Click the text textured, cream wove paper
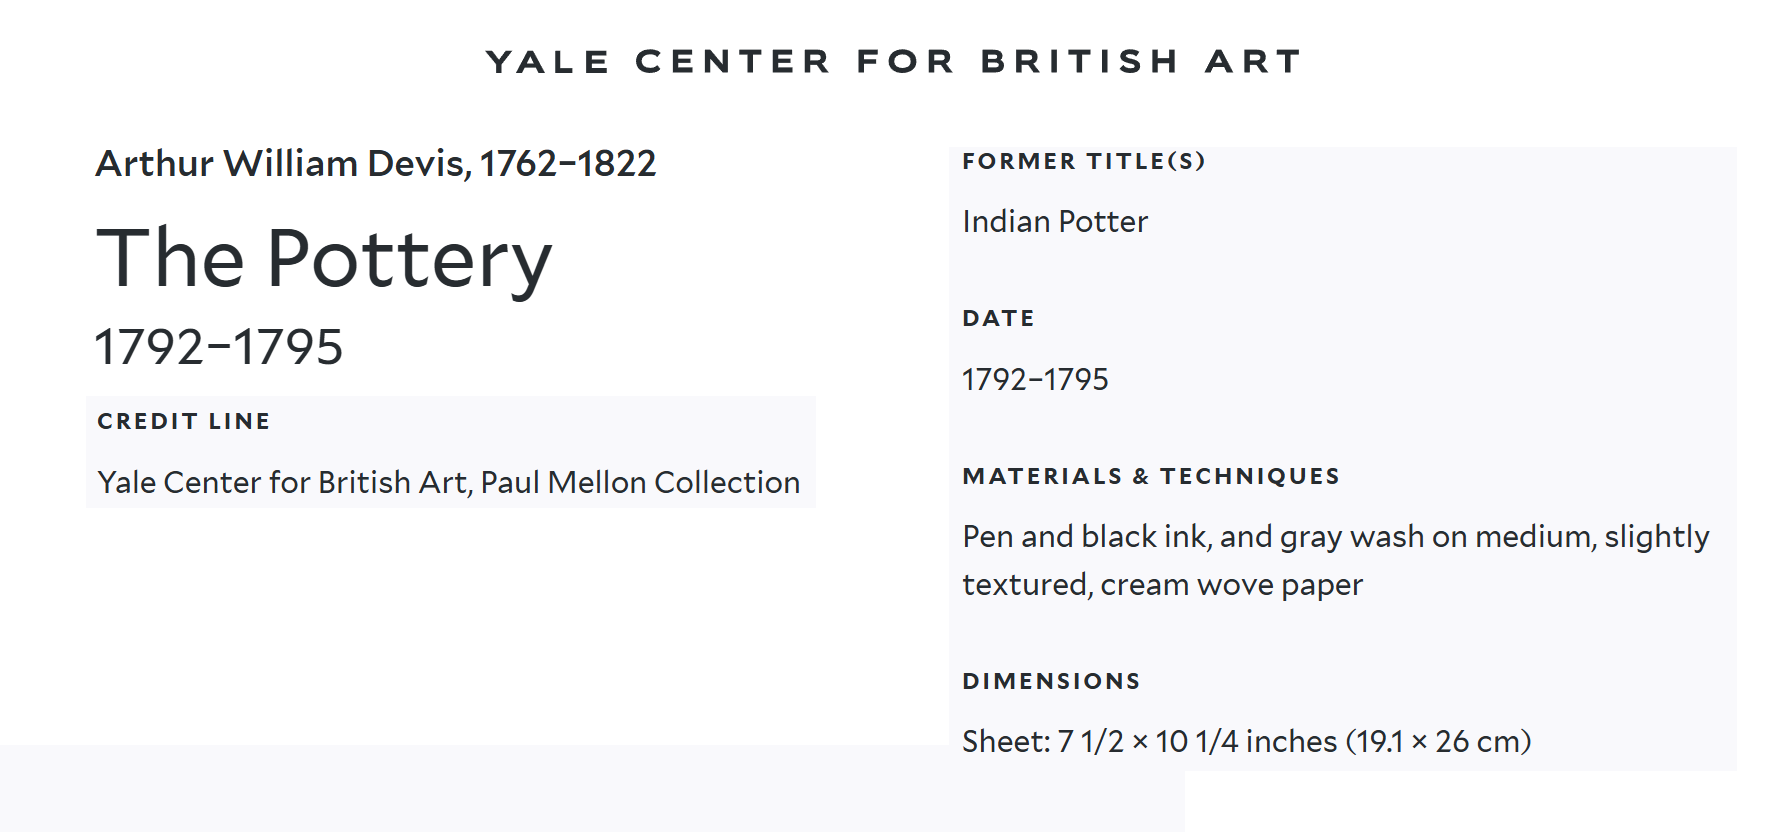Viewport: 1789px width, 832px height. [1162, 585]
